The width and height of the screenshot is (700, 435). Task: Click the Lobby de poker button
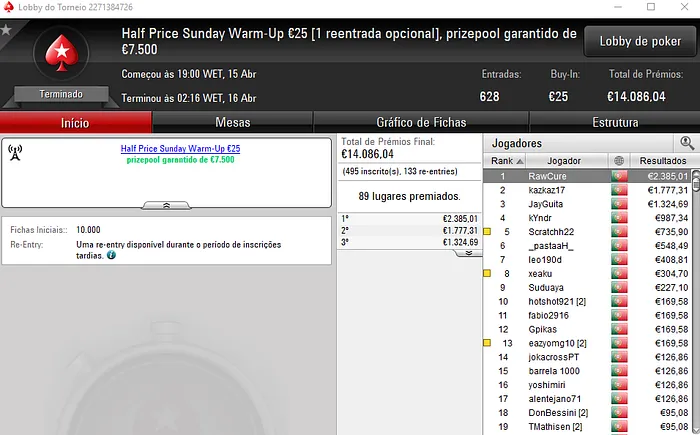point(640,42)
